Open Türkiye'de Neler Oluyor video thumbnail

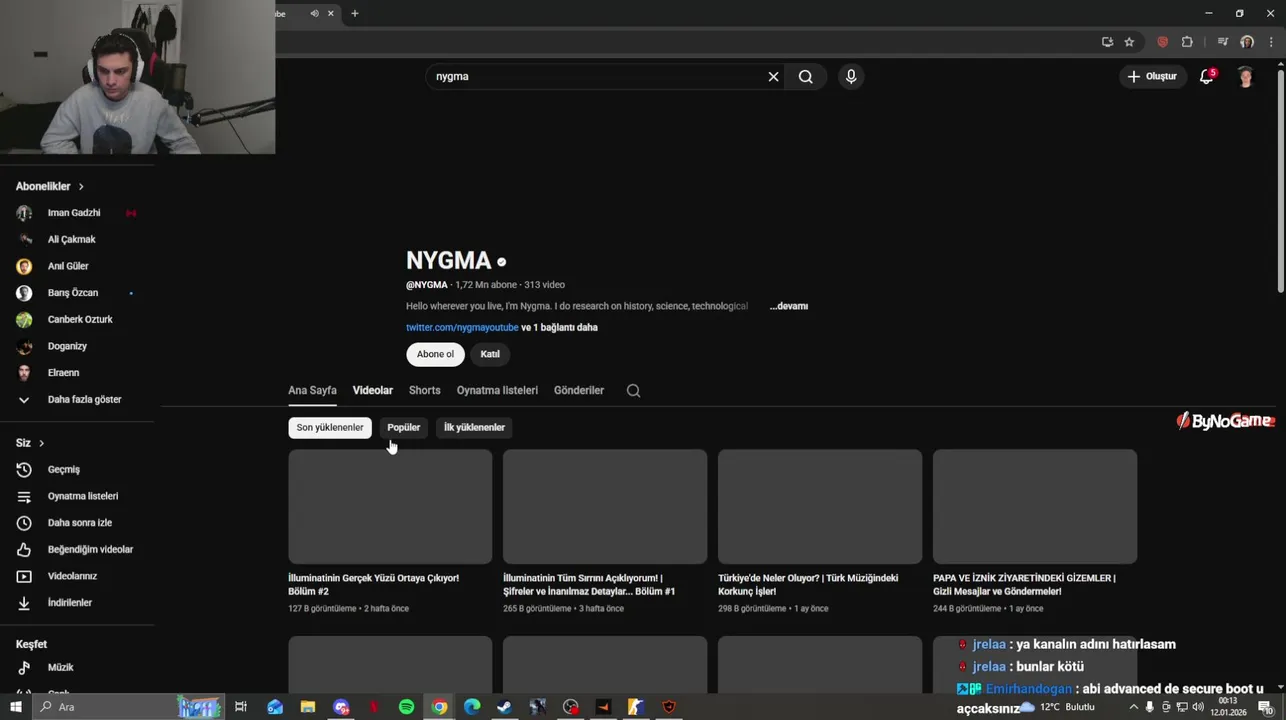(x=820, y=507)
